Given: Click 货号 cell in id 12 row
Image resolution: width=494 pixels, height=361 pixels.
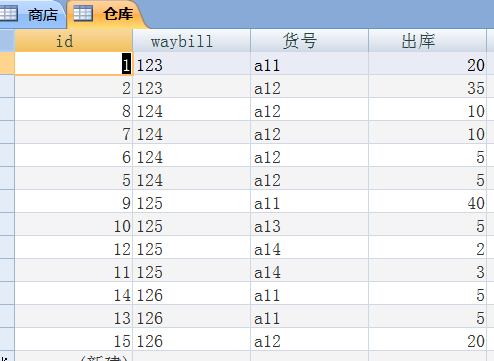Looking at the screenshot, I should (309, 247).
